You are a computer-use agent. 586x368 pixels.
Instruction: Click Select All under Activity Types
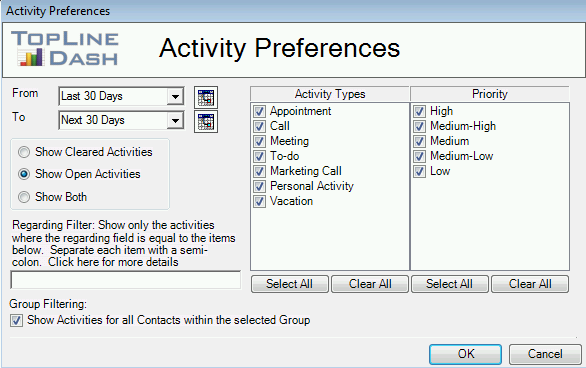click(x=290, y=284)
